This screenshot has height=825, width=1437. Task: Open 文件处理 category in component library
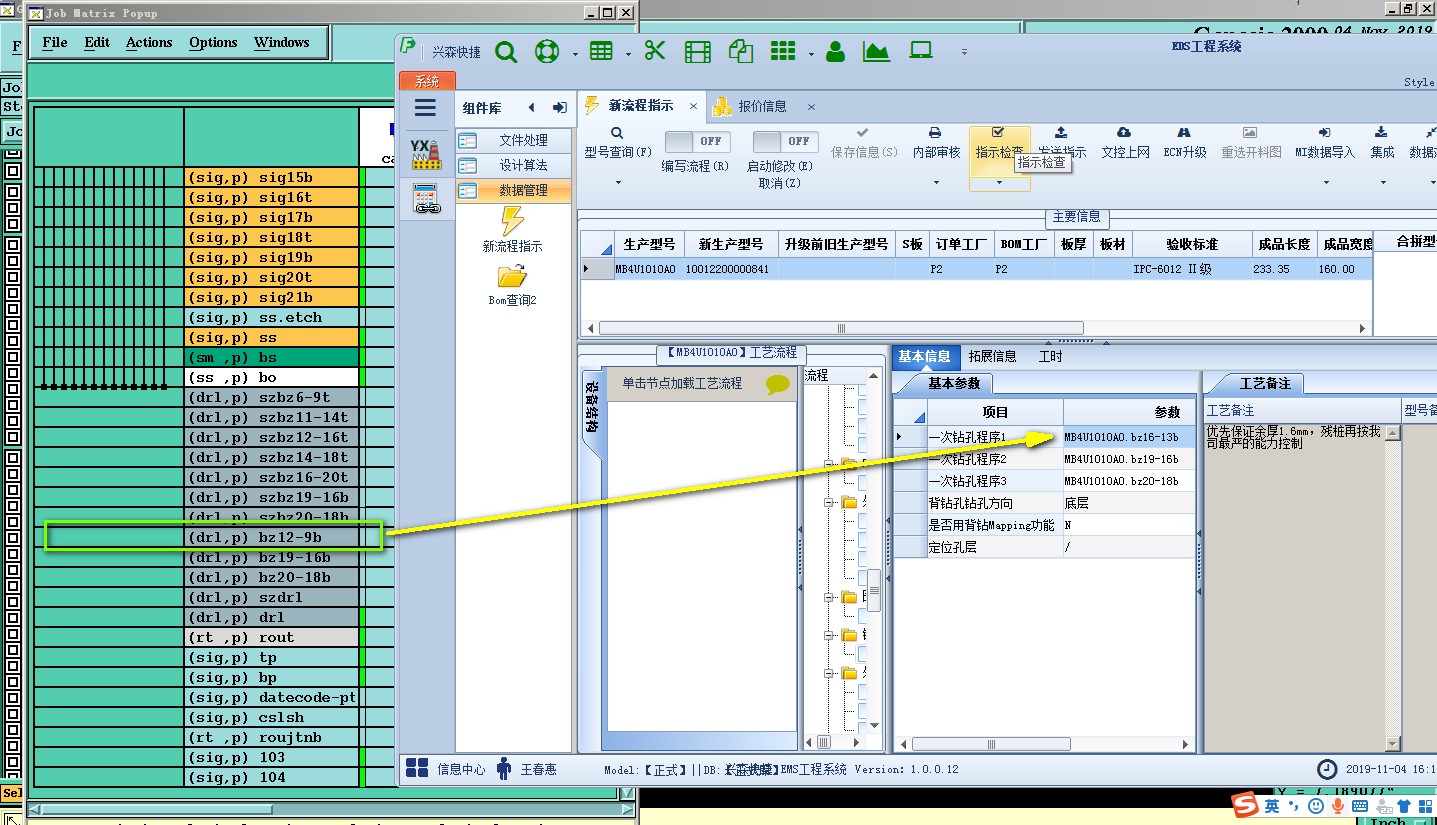(514, 140)
